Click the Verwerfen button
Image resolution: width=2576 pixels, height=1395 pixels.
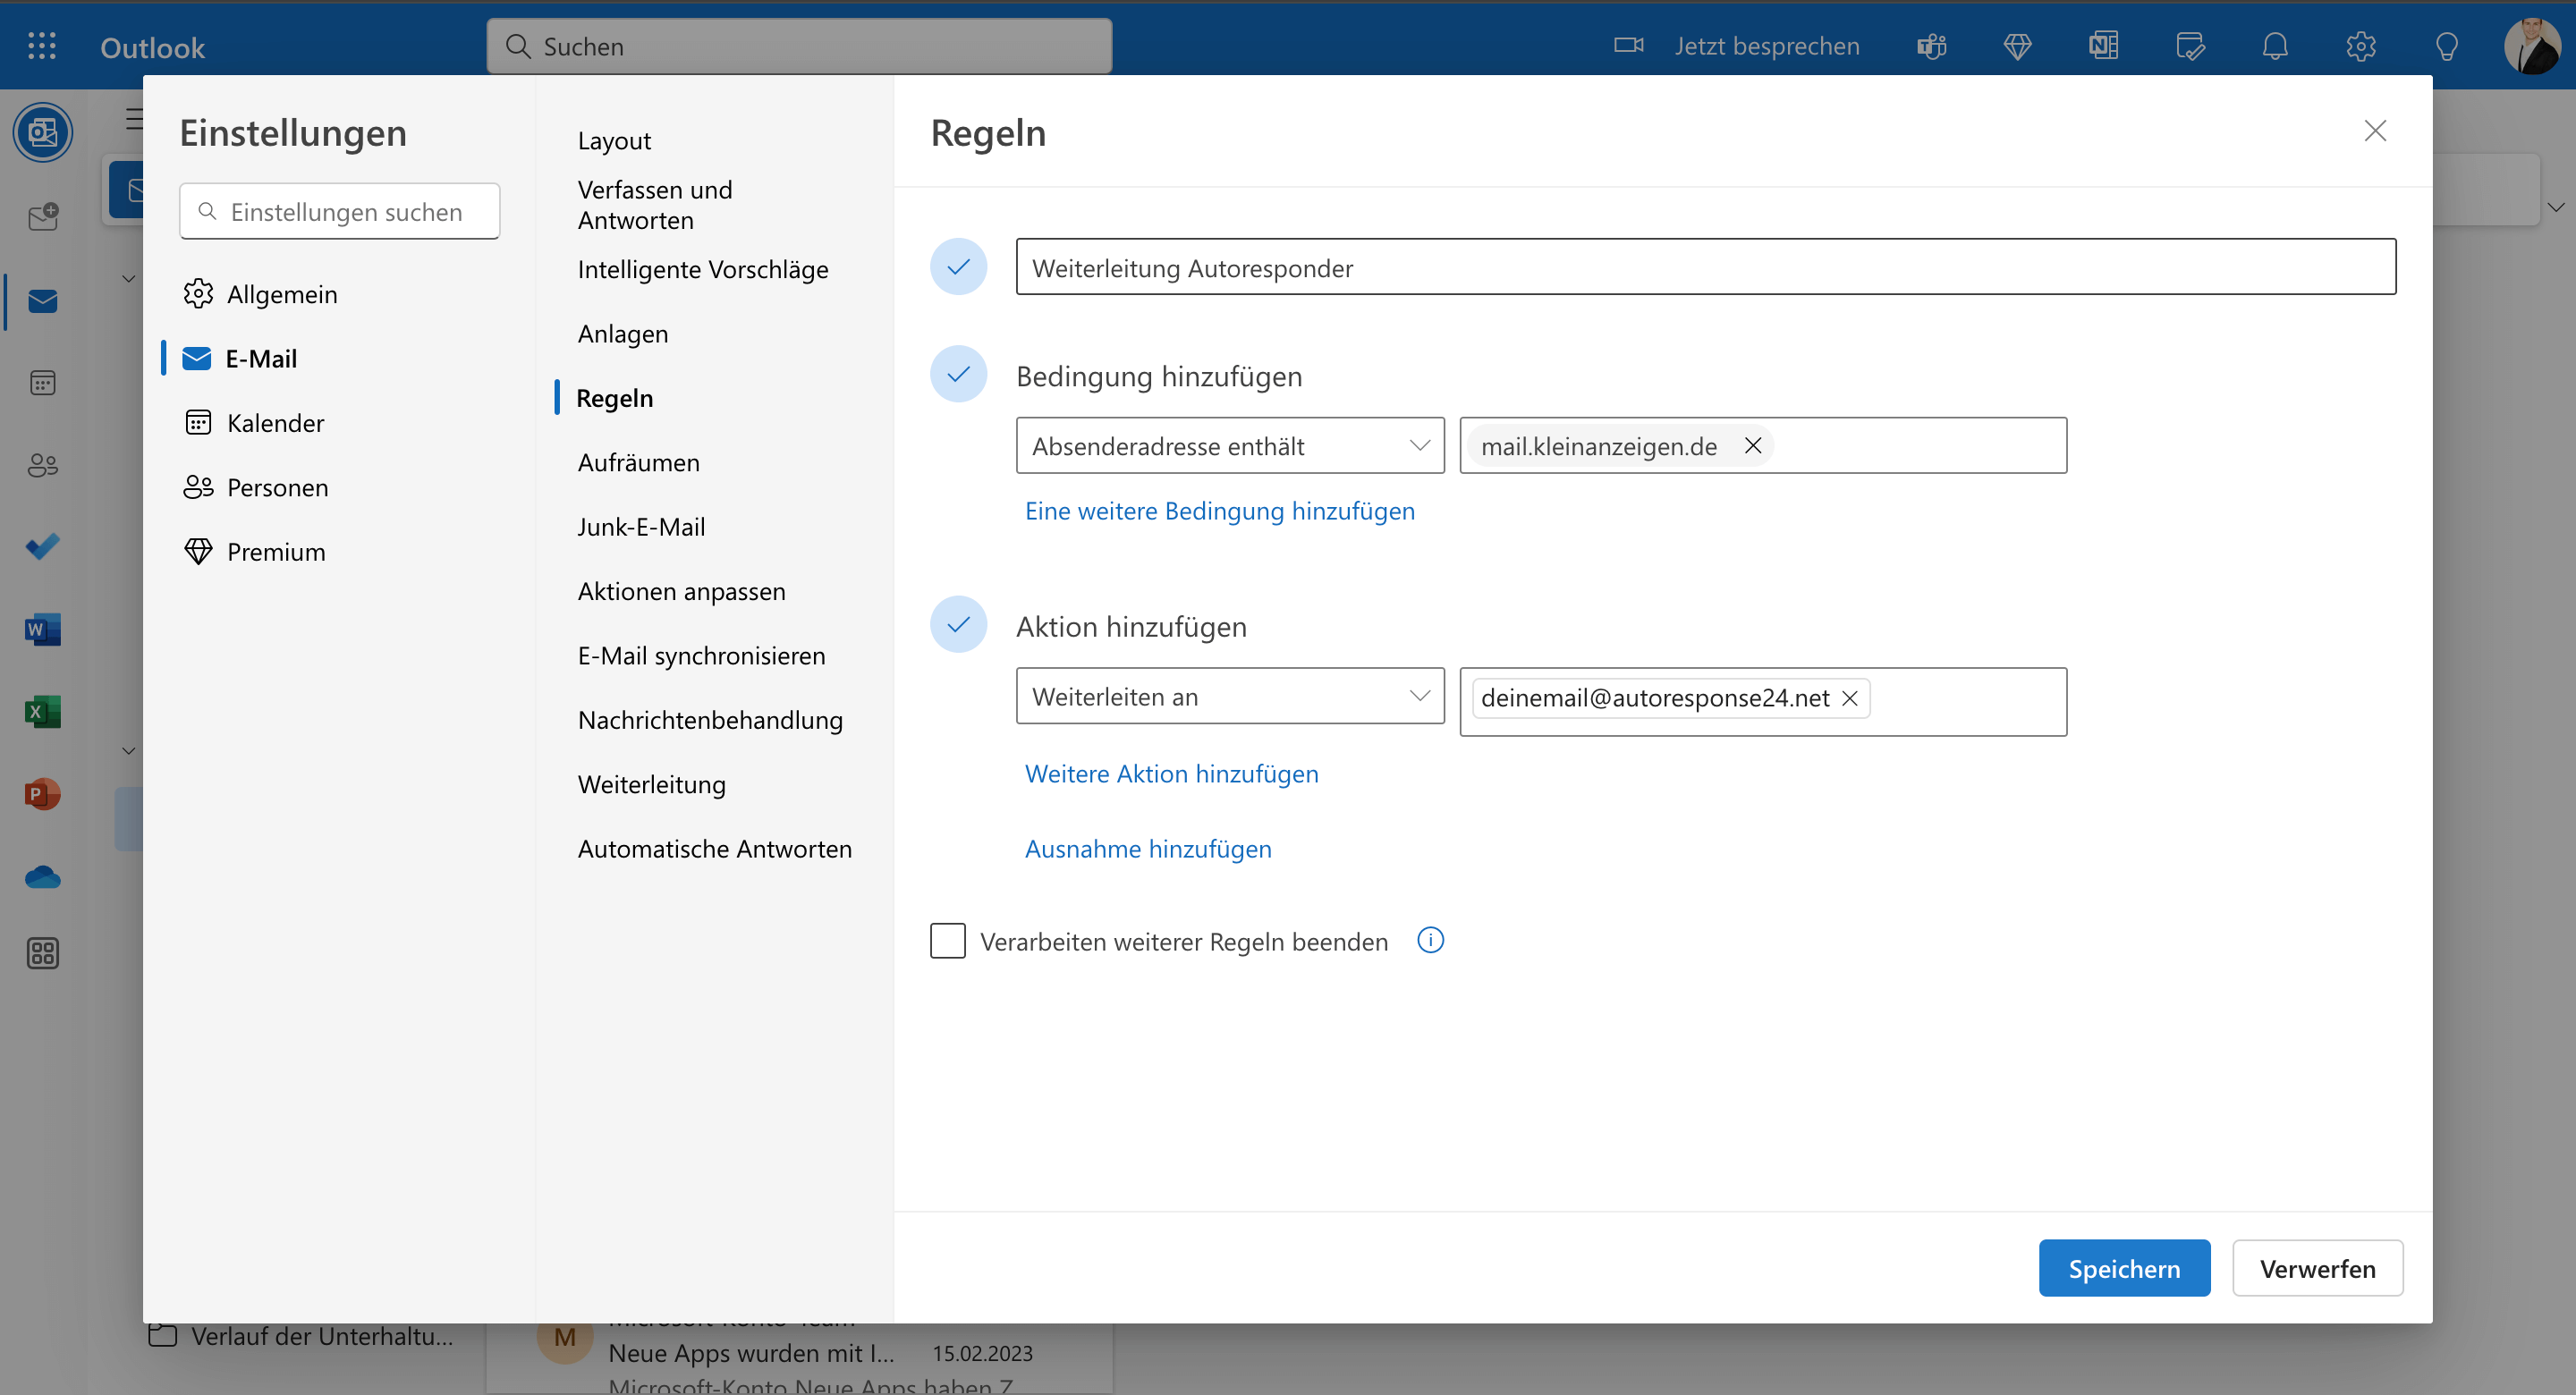click(2317, 1268)
